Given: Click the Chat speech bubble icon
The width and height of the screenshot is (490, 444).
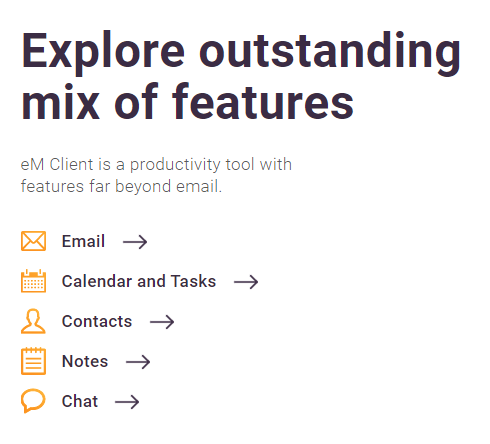Looking at the screenshot, I should click(33, 401).
